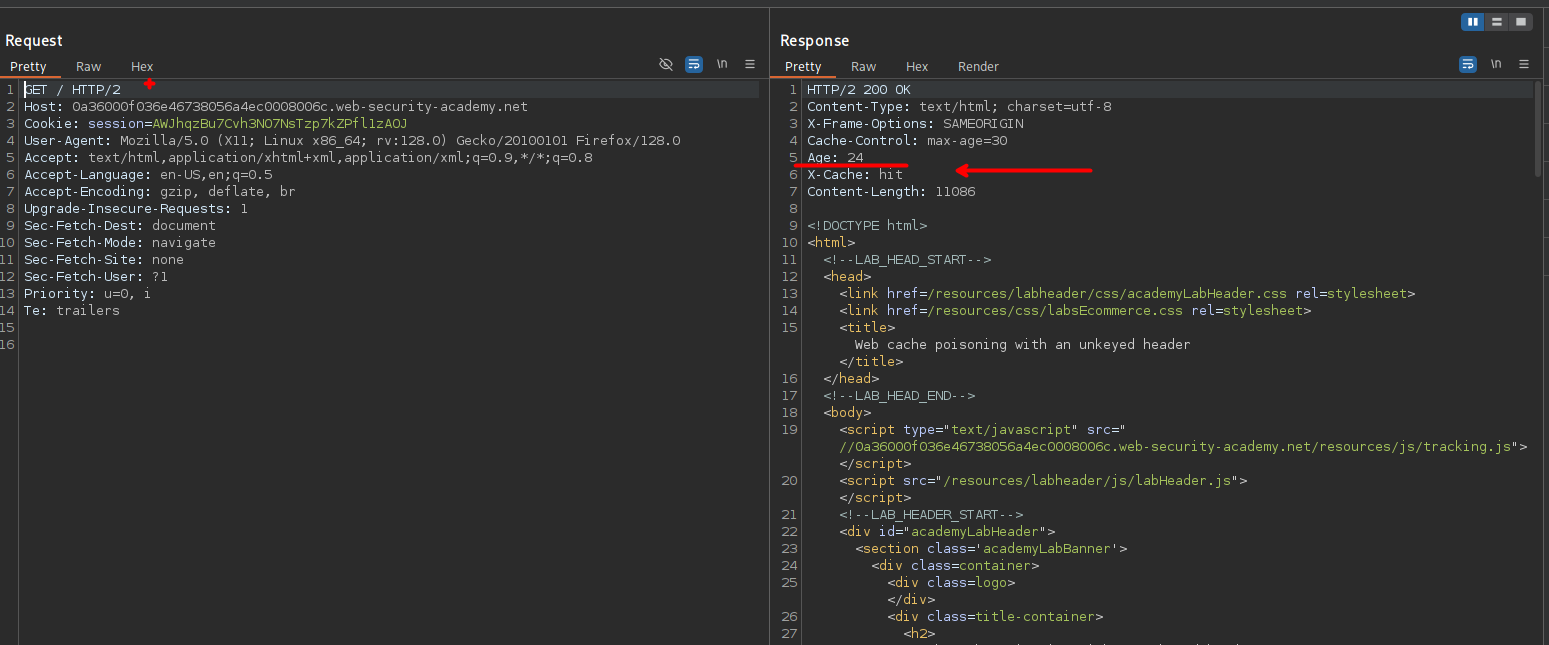The image size is (1549, 645).
Task: Click the <!--LAB_HEADER_START--> comment line
Action: tap(931, 515)
